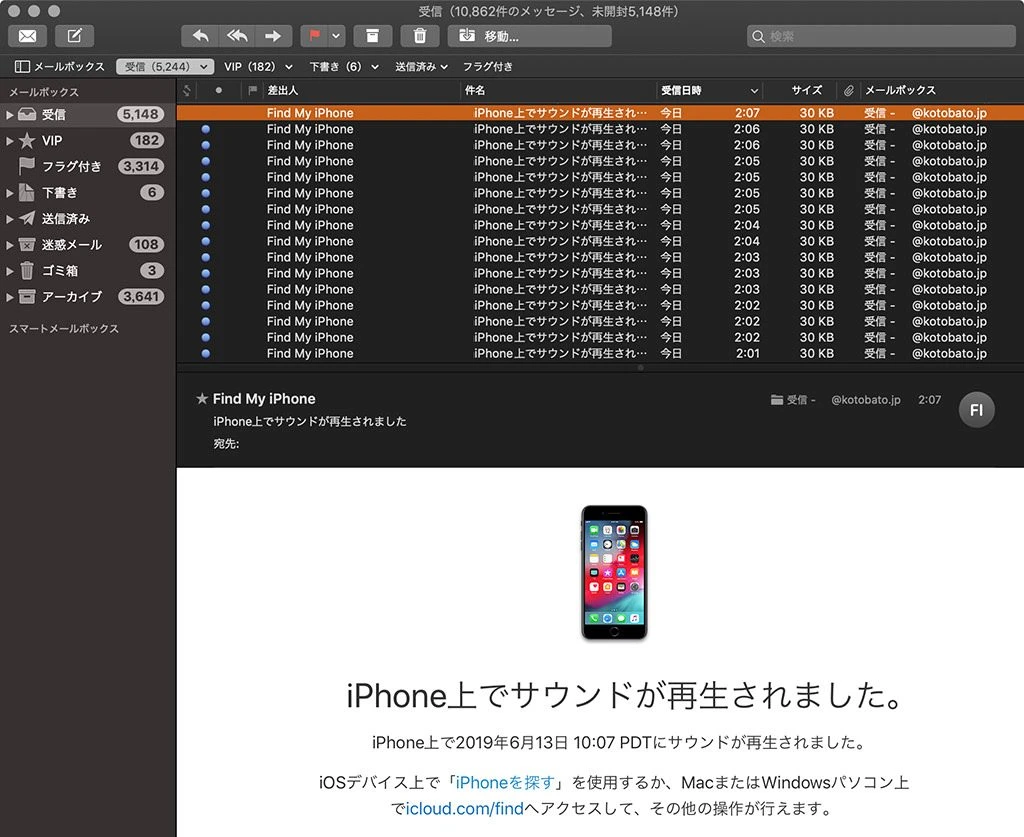Click the Reply arrow icon
The image size is (1024, 837).
pyautogui.click(x=200, y=36)
